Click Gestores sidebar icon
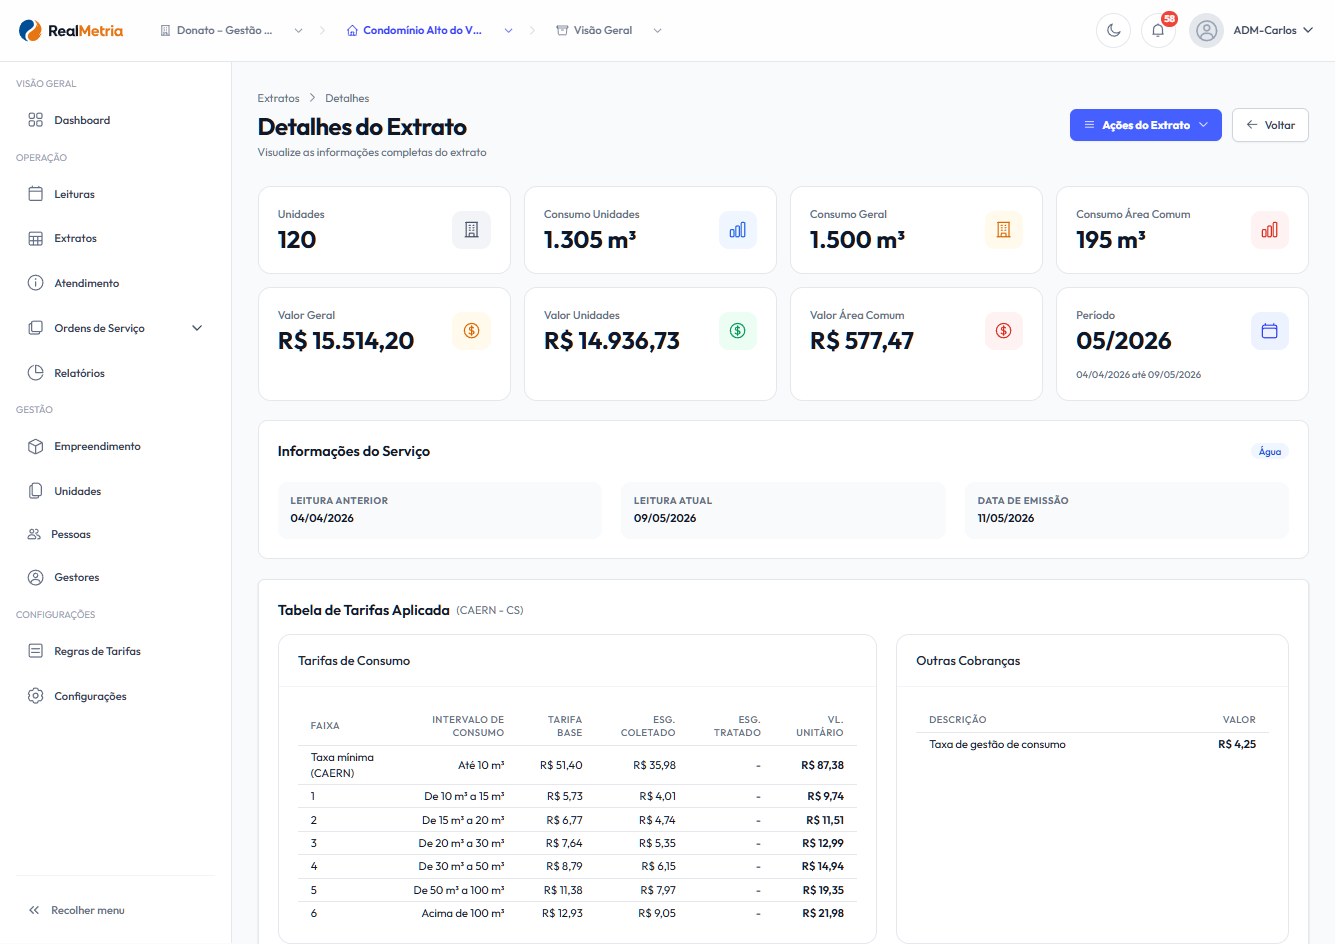 click(36, 577)
